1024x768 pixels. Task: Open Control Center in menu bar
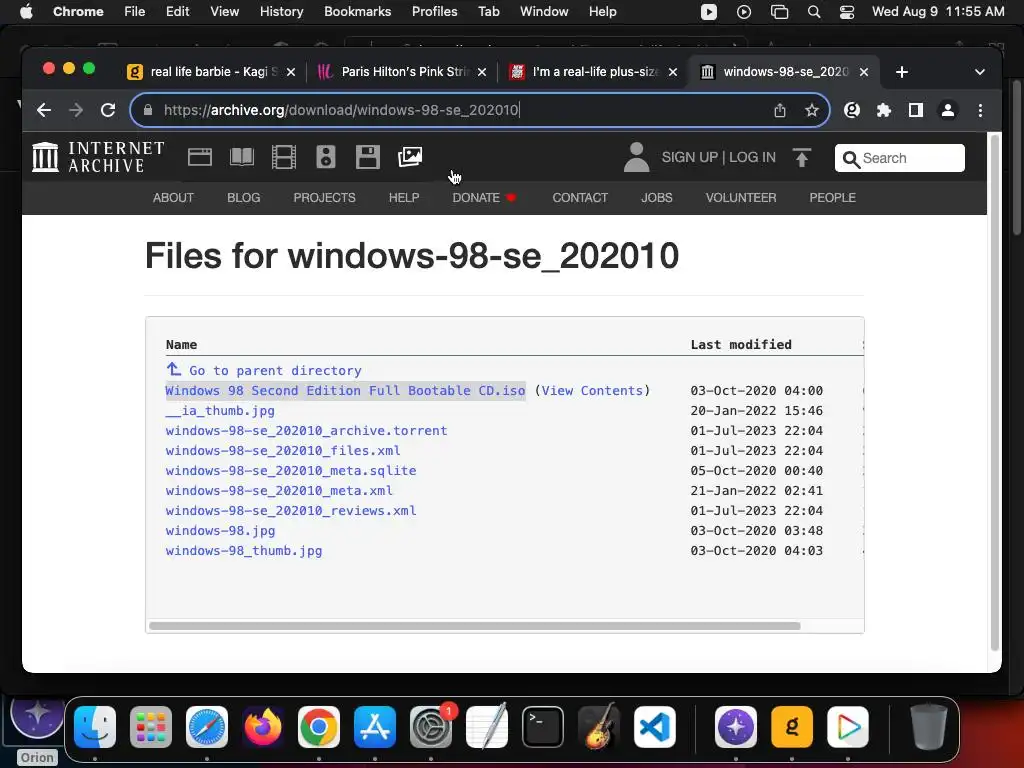tap(847, 12)
